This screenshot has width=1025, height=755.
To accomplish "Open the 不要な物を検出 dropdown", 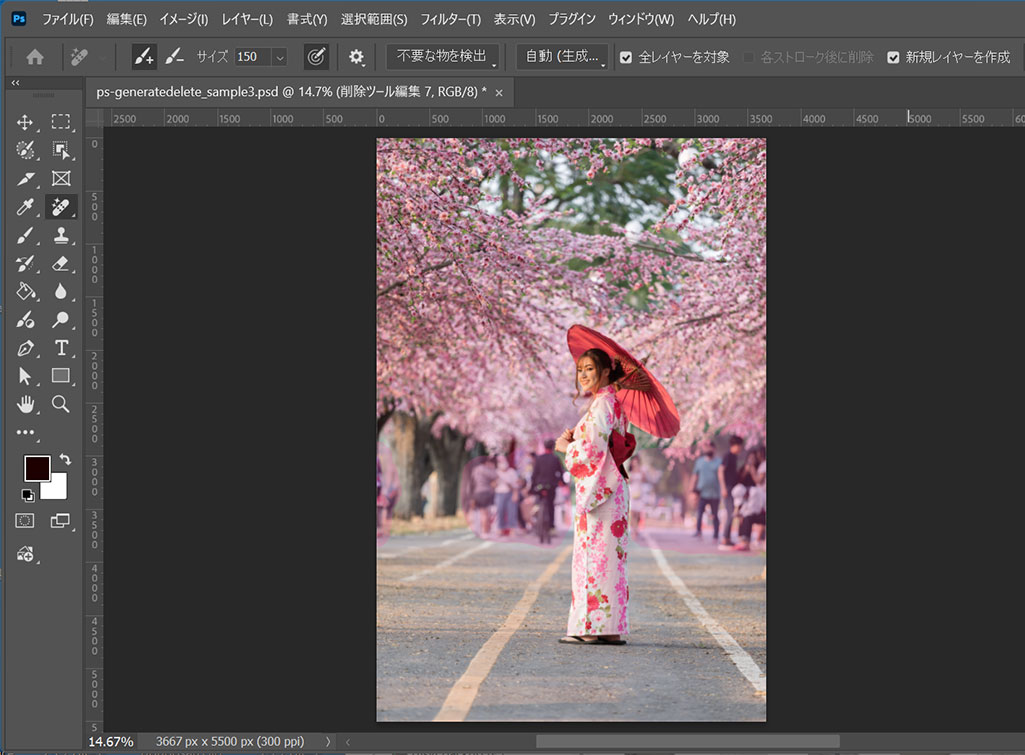I will pos(443,57).
